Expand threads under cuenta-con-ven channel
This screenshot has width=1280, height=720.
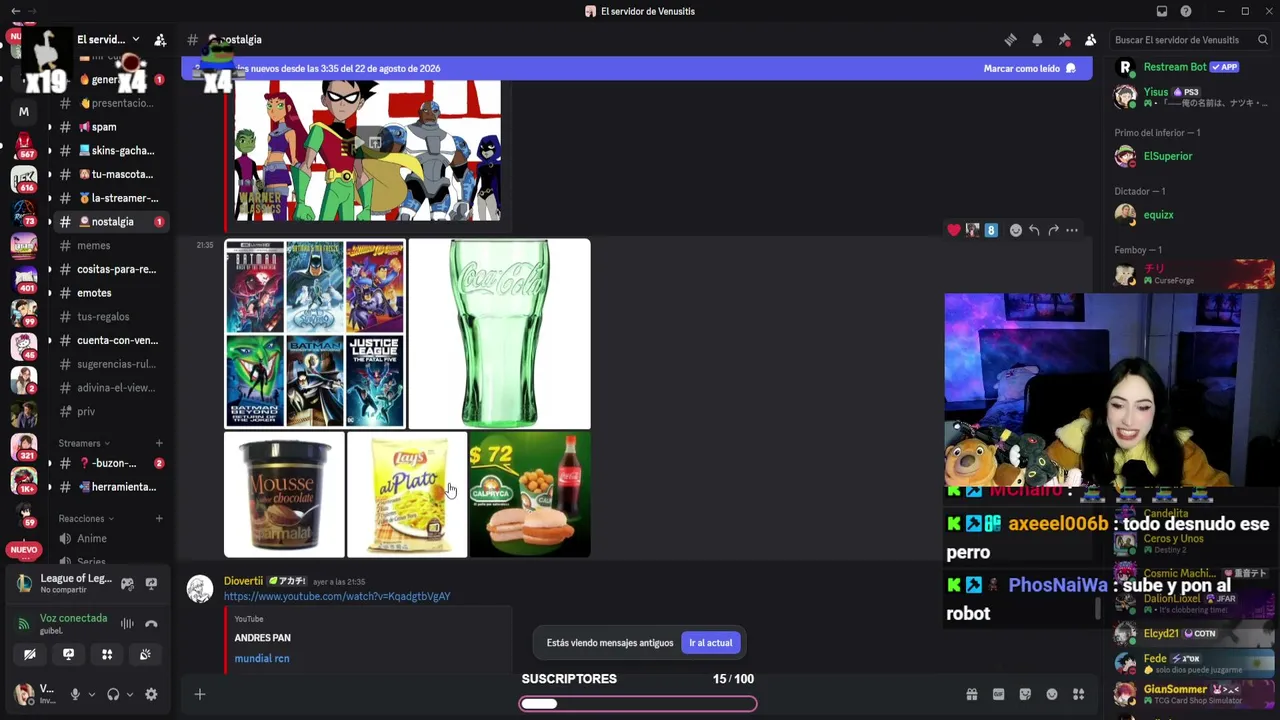pyautogui.click(x=49, y=340)
